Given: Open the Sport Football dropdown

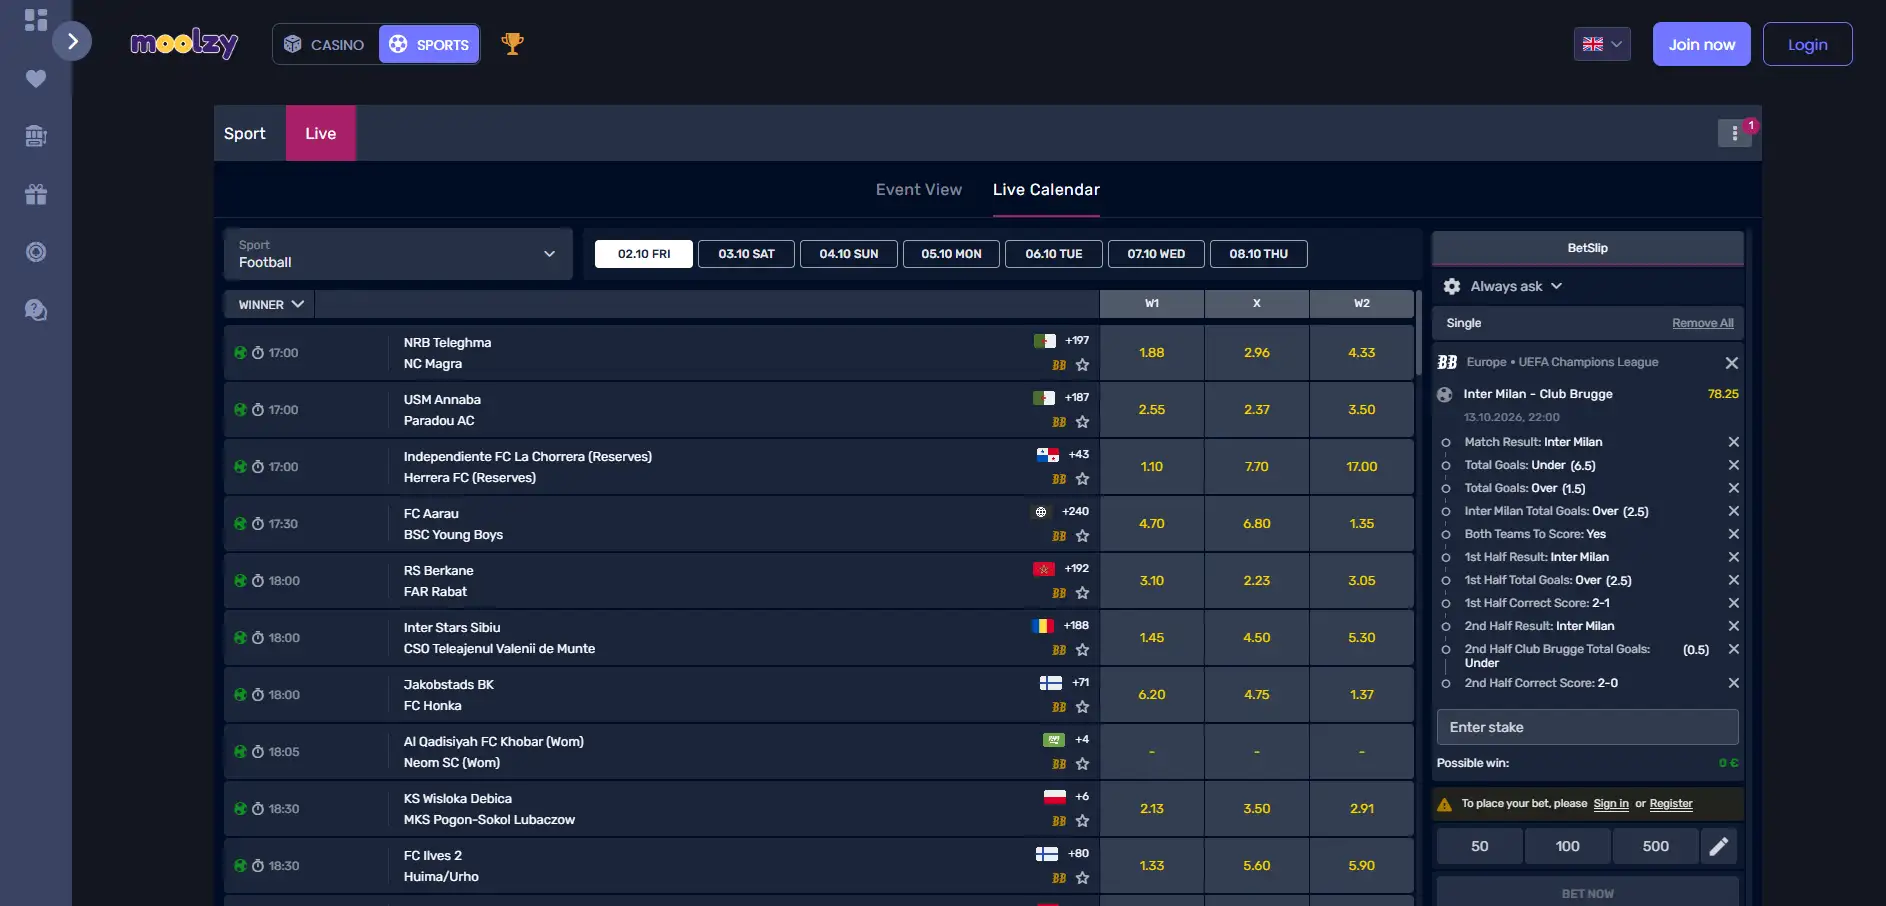Looking at the screenshot, I should tap(397, 254).
